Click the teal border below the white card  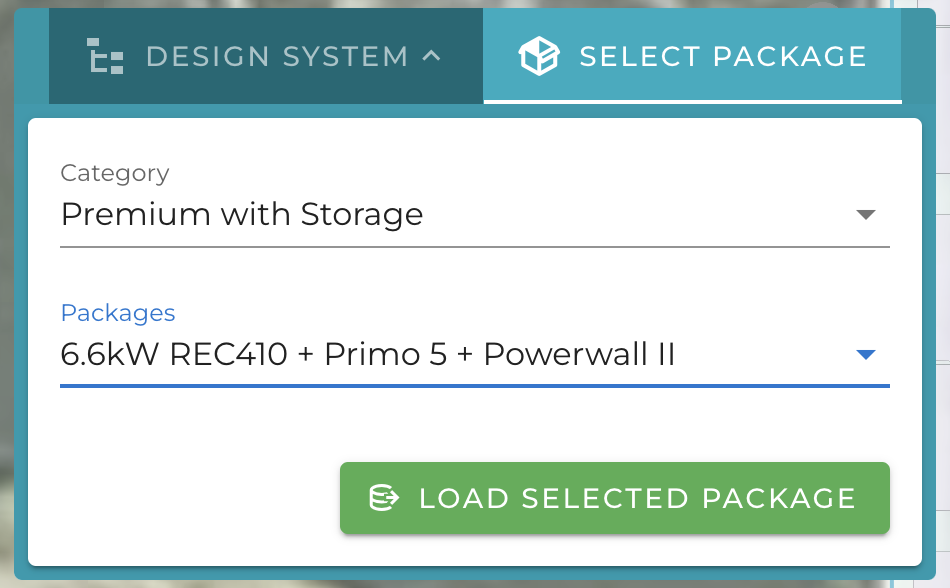click(474, 573)
